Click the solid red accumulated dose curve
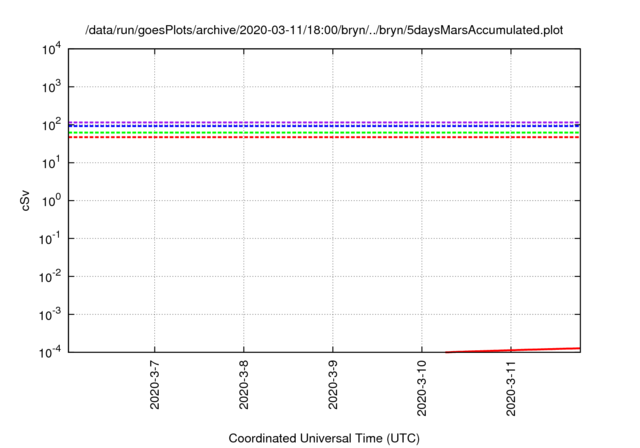The width and height of the screenshot is (640, 448). coord(512,350)
